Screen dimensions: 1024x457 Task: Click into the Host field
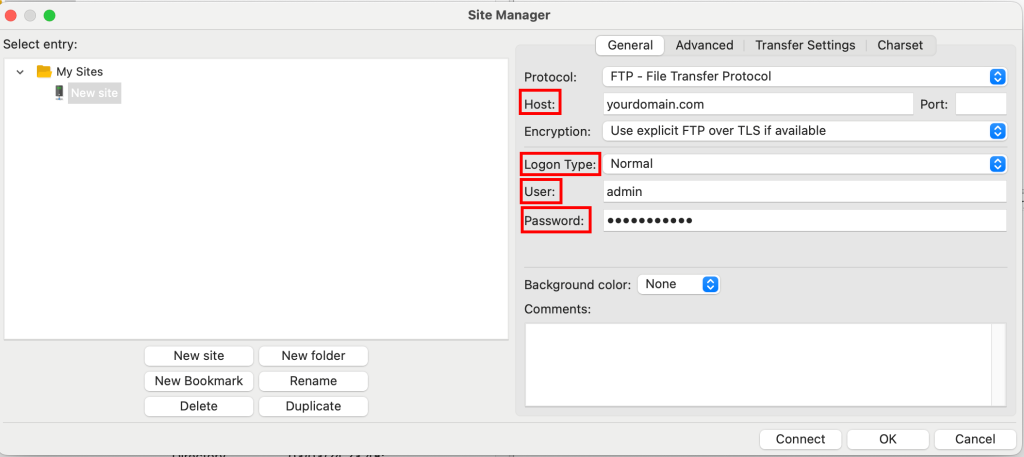(757, 103)
